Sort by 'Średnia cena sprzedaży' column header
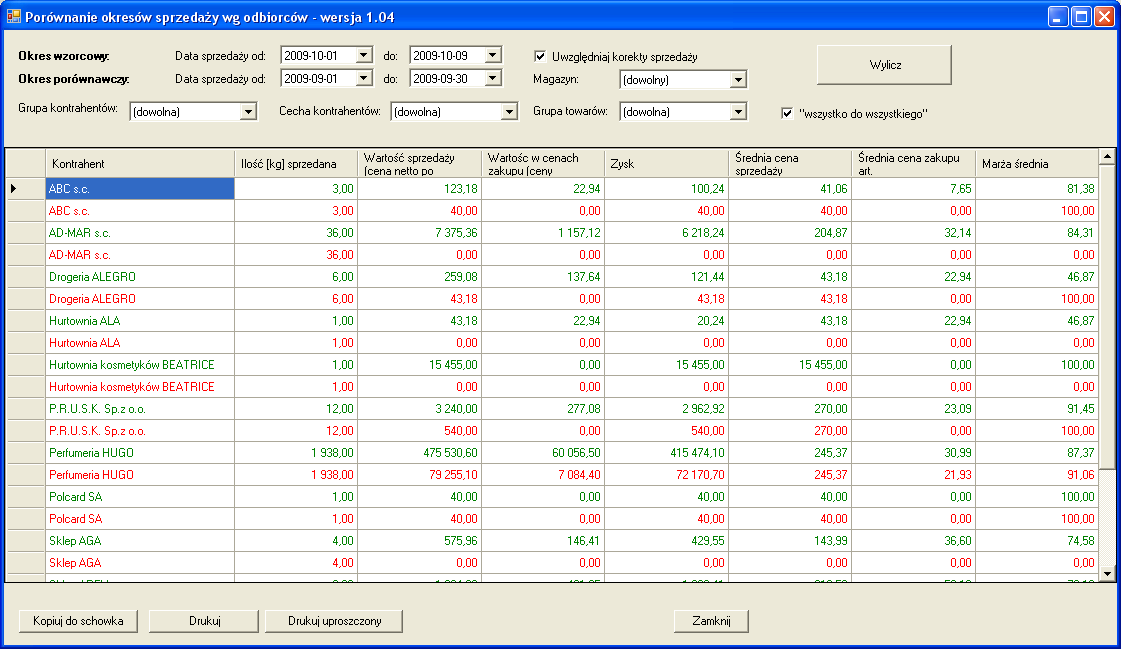 click(790, 164)
